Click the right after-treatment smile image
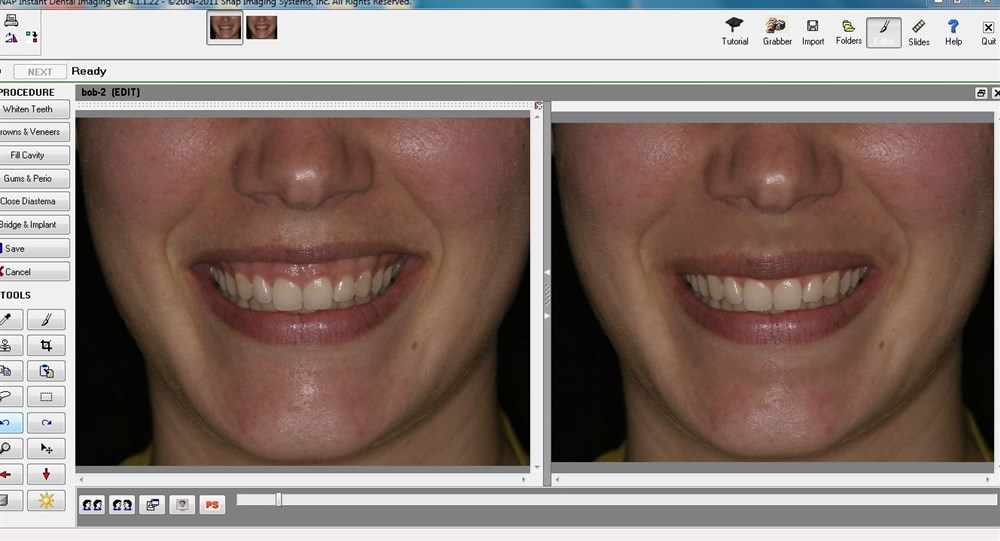The height and width of the screenshot is (541, 1000). tap(772, 292)
